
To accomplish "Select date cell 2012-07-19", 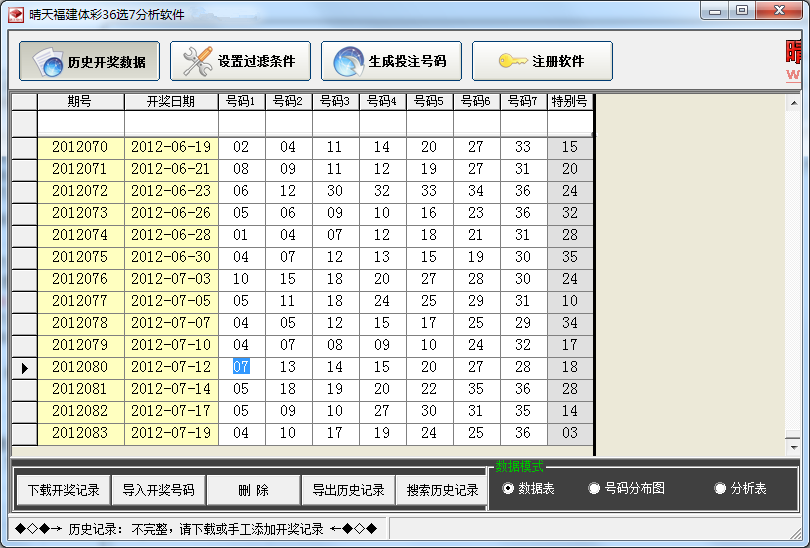I will (x=171, y=433).
